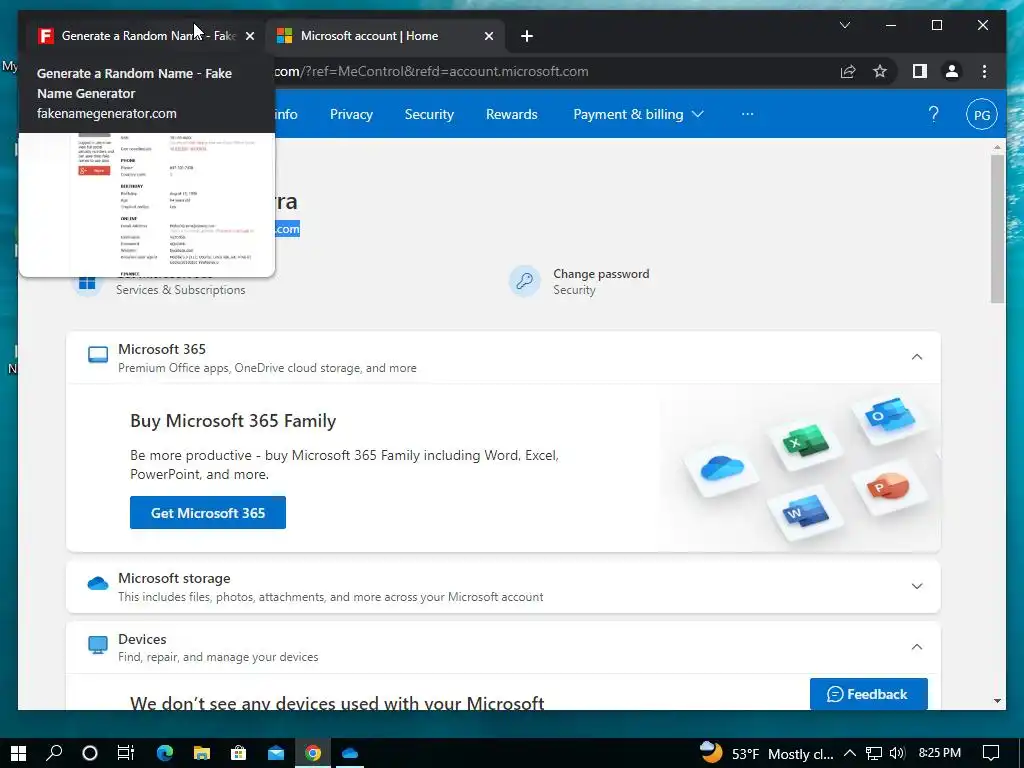Viewport: 1024px width, 768px height.
Task: Click the Chrome taskbar icon
Action: pos(313,753)
